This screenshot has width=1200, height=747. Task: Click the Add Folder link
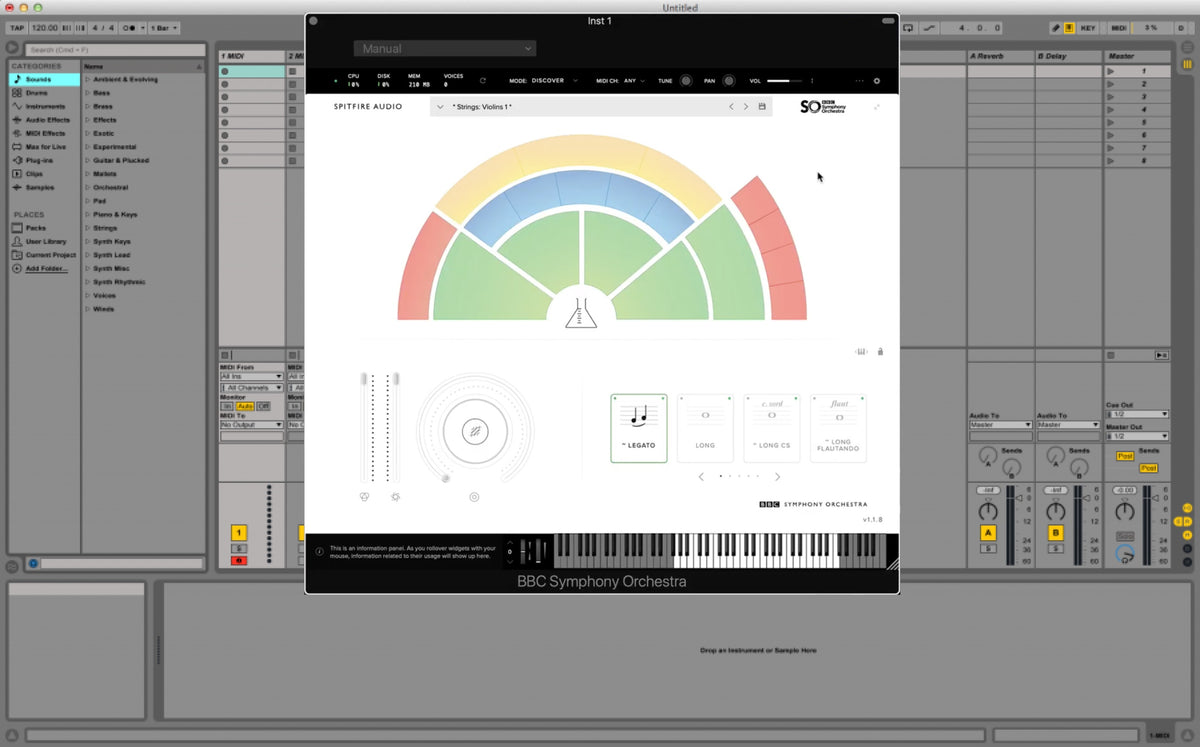(46, 269)
